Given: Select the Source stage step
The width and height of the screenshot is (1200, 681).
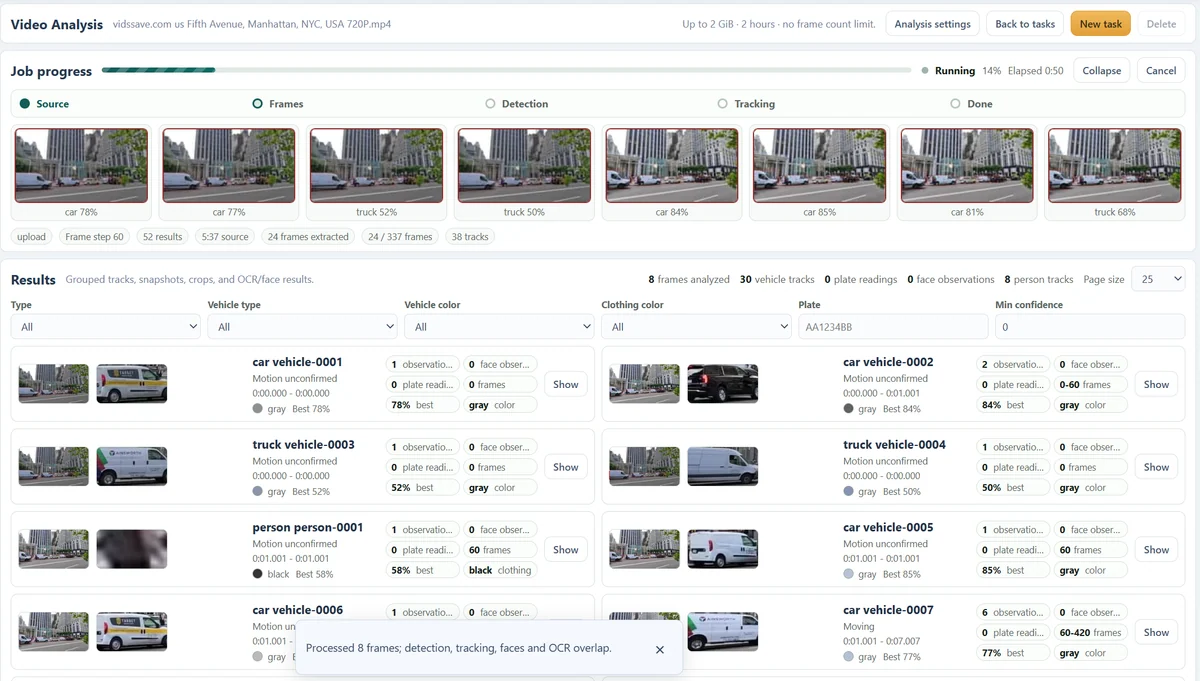Looking at the screenshot, I should pyautogui.click(x=45, y=104).
